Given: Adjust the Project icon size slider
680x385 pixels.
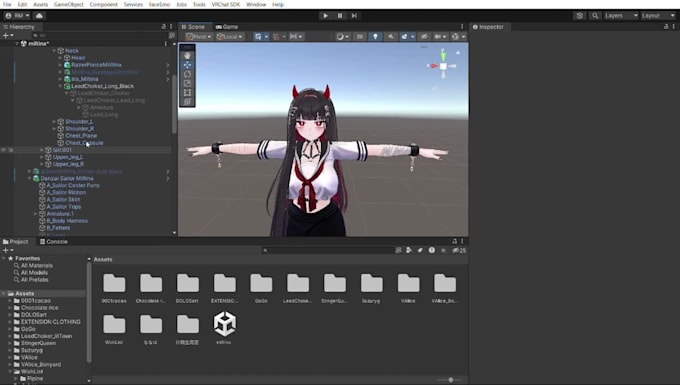Looking at the screenshot, I should (x=451, y=380).
